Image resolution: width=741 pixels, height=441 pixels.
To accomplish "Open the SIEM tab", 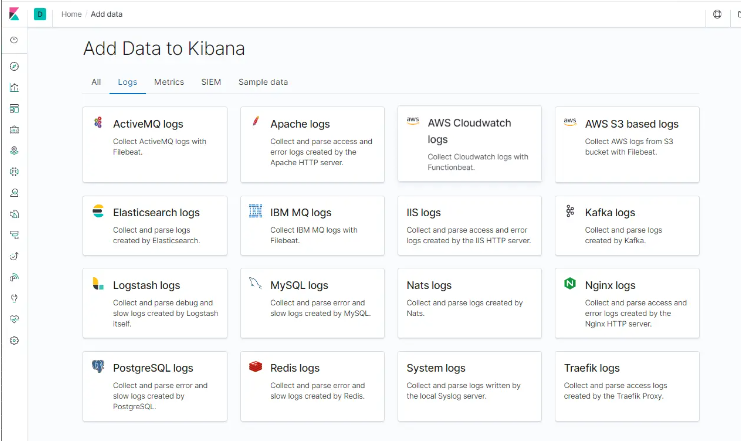I will pos(211,82).
